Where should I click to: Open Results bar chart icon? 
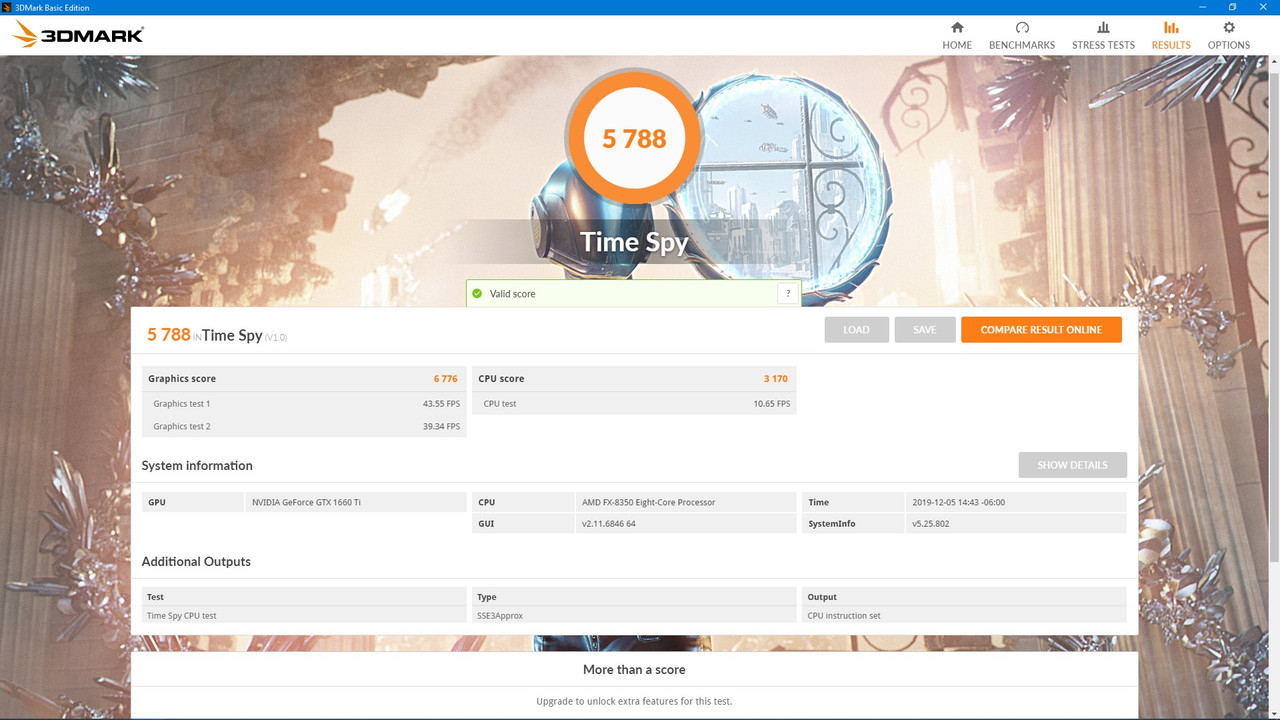(x=1171, y=28)
